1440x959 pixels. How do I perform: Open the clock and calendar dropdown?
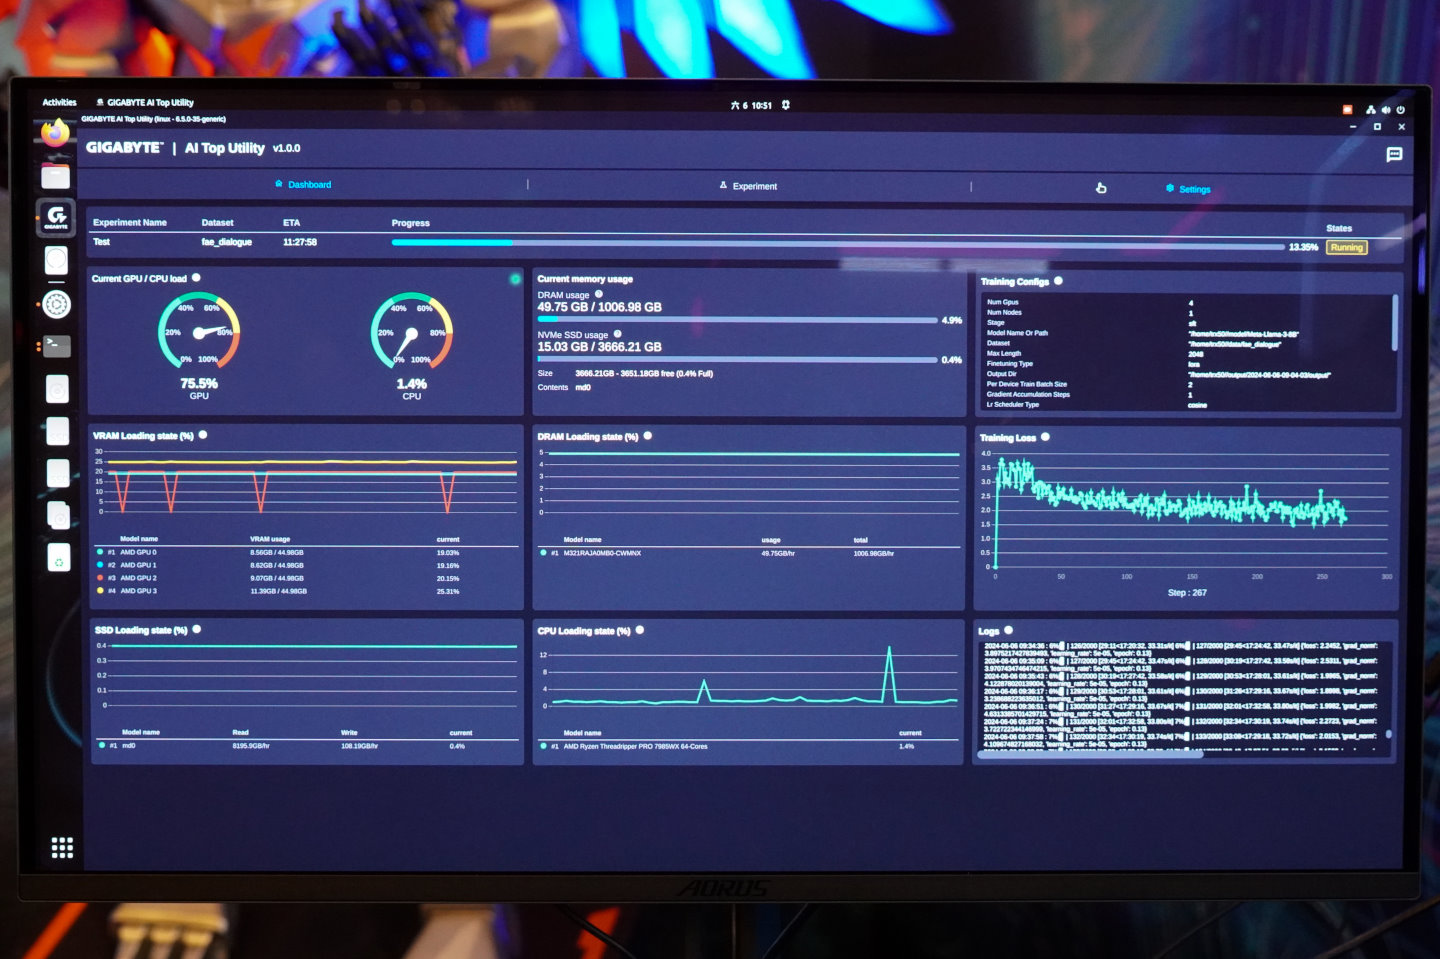click(x=752, y=105)
